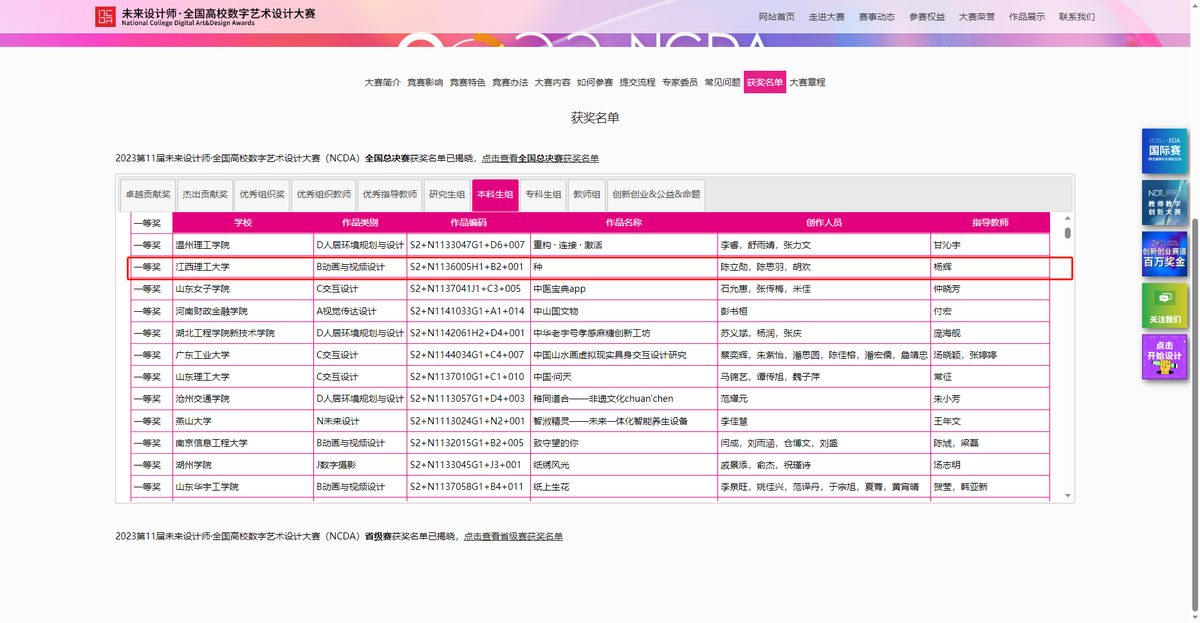
Task: Click school cell 湖北工程学院新技术学院
Action: coord(243,333)
